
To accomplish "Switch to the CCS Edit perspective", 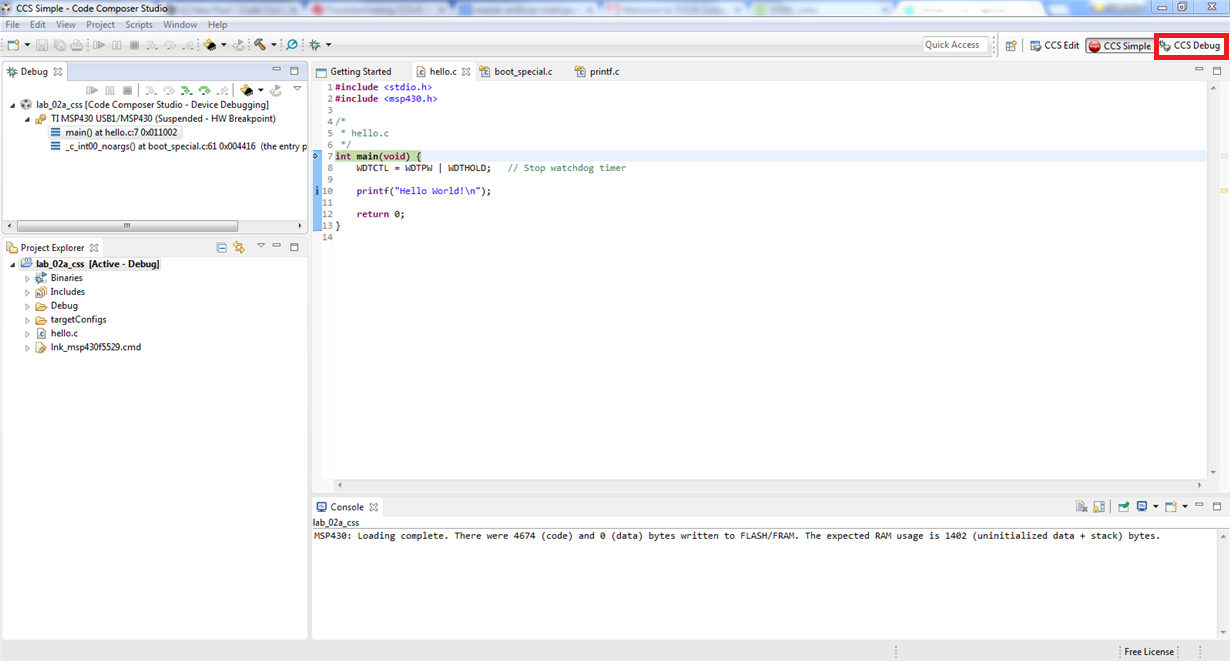I will 1055,46.
